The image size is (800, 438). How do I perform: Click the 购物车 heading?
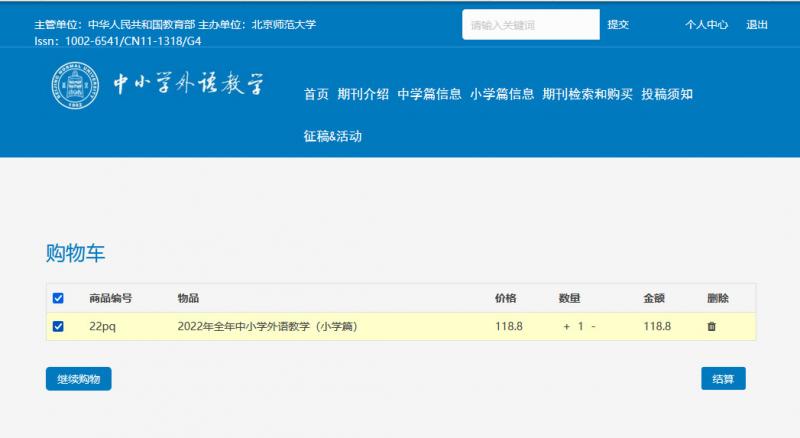[76, 253]
